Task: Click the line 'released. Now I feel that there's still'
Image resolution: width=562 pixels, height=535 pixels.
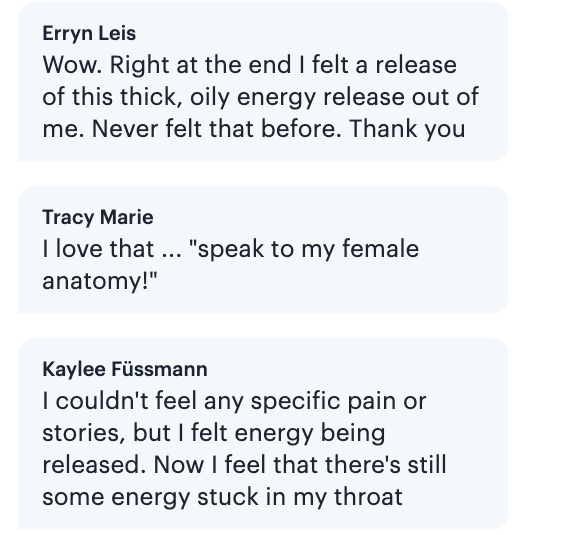Action: tap(244, 464)
